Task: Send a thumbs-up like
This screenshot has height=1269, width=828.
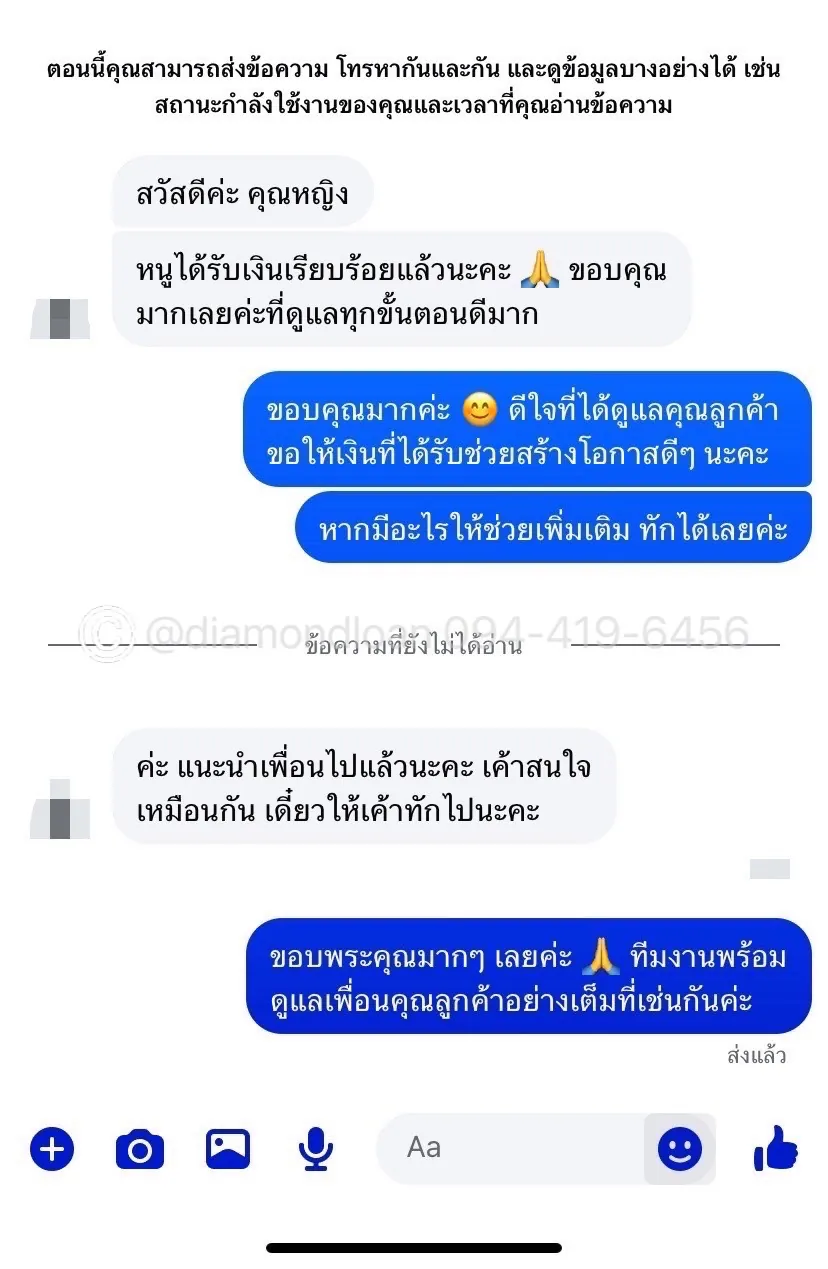Action: point(776,1148)
